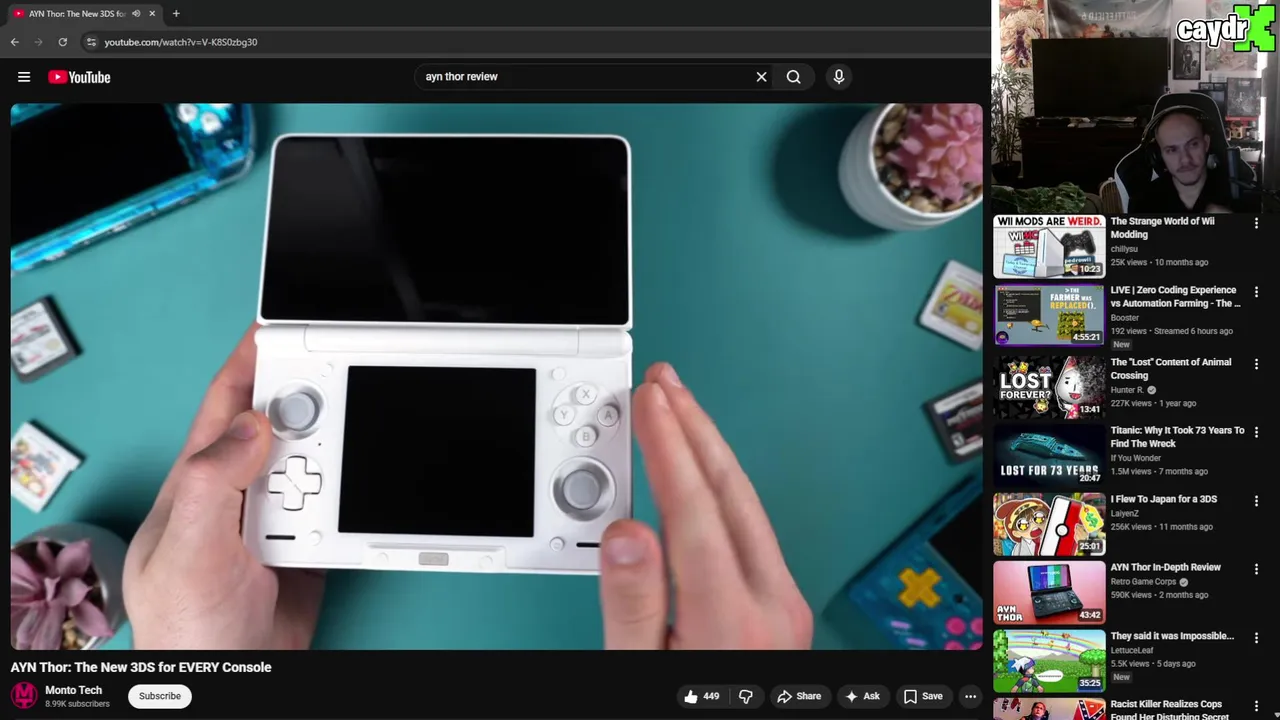Image resolution: width=1280 pixels, height=720 pixels.
Task: Open the Ask AI button
Action: tap(862, 696)
